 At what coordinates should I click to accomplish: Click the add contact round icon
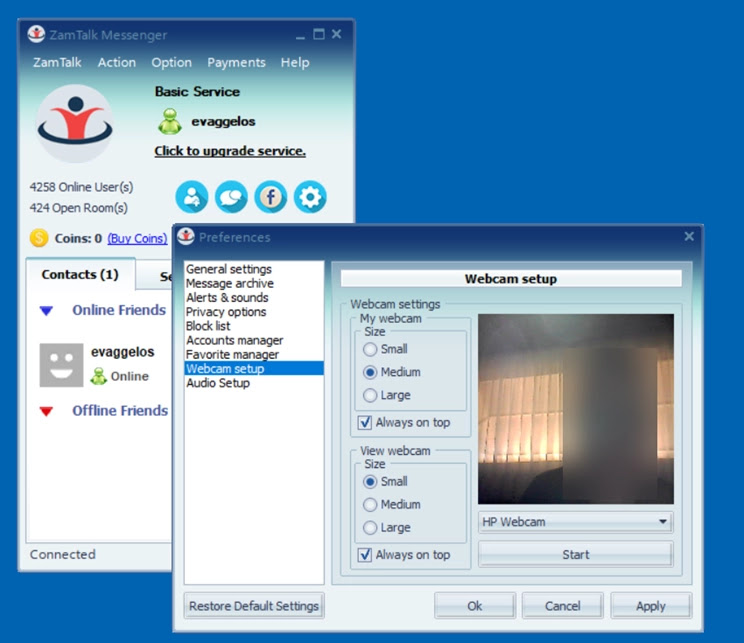[192, 197]
